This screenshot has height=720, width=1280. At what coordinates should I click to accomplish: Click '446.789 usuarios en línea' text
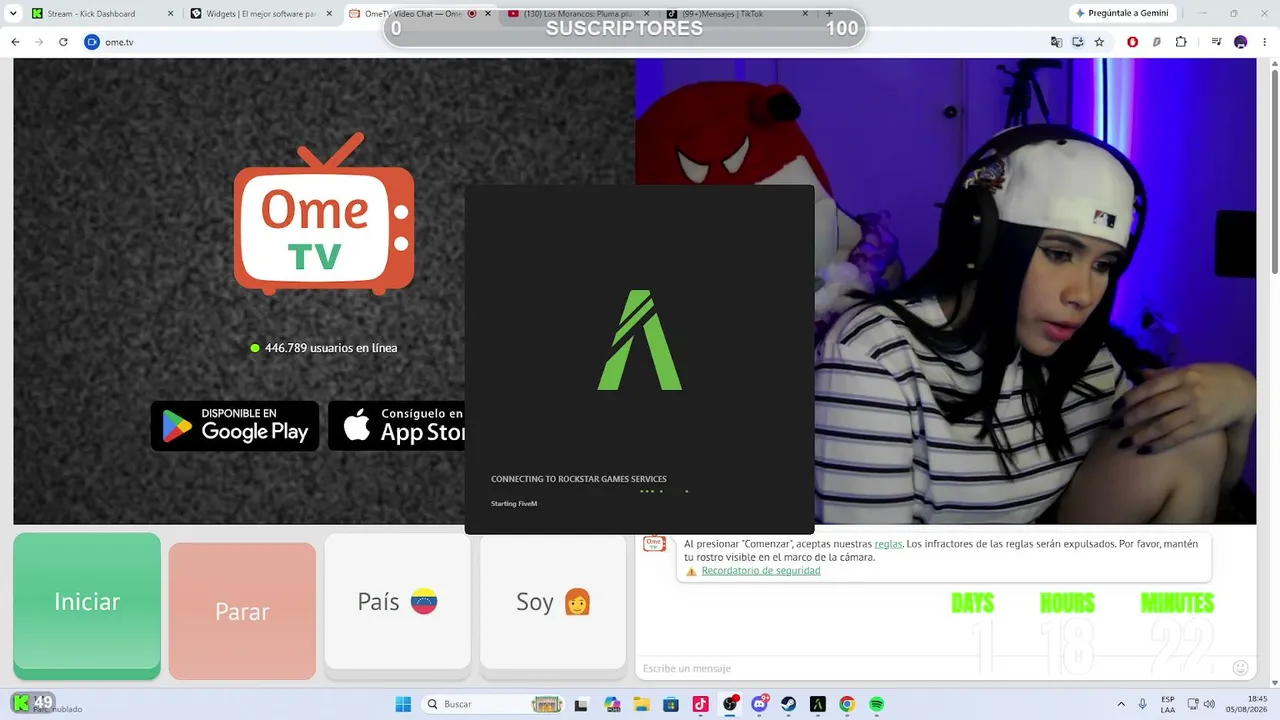tap(331, 348)
